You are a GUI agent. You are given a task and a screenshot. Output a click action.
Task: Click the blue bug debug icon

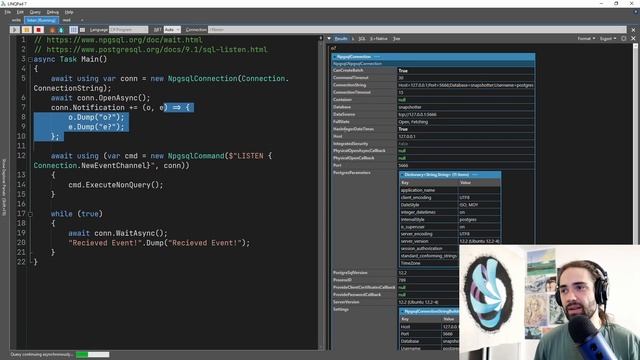click(x=61, y=30)
